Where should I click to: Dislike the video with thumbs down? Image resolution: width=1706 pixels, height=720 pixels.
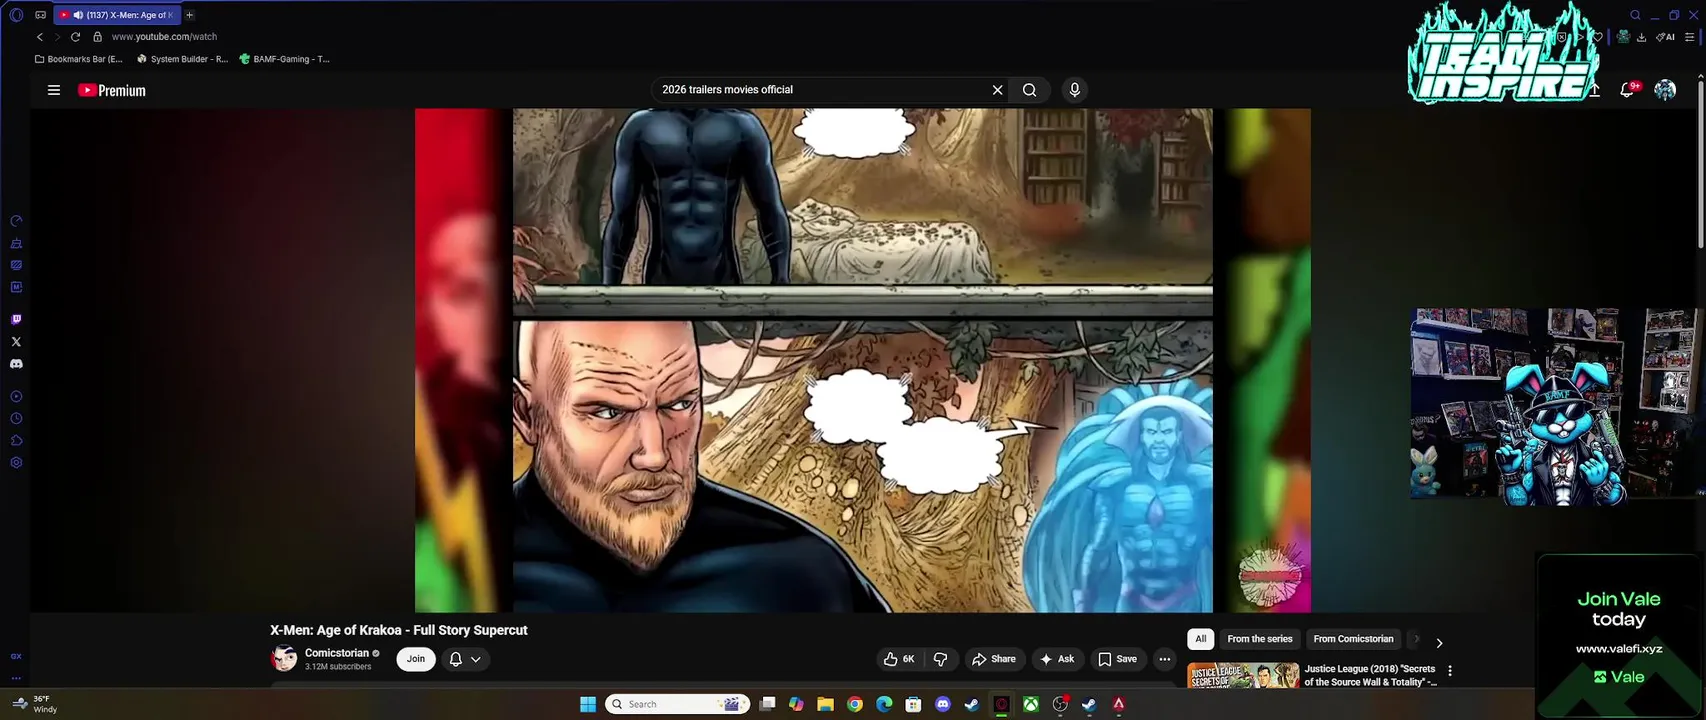pyautogui.click(x=940, y=659)
